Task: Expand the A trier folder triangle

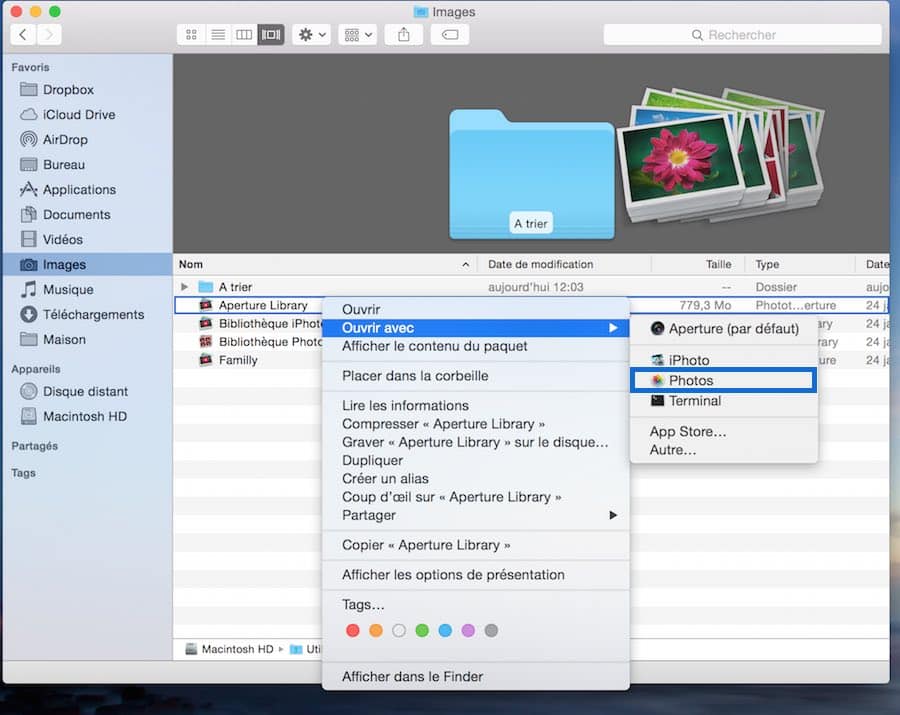Action: [x=184, y=286]
